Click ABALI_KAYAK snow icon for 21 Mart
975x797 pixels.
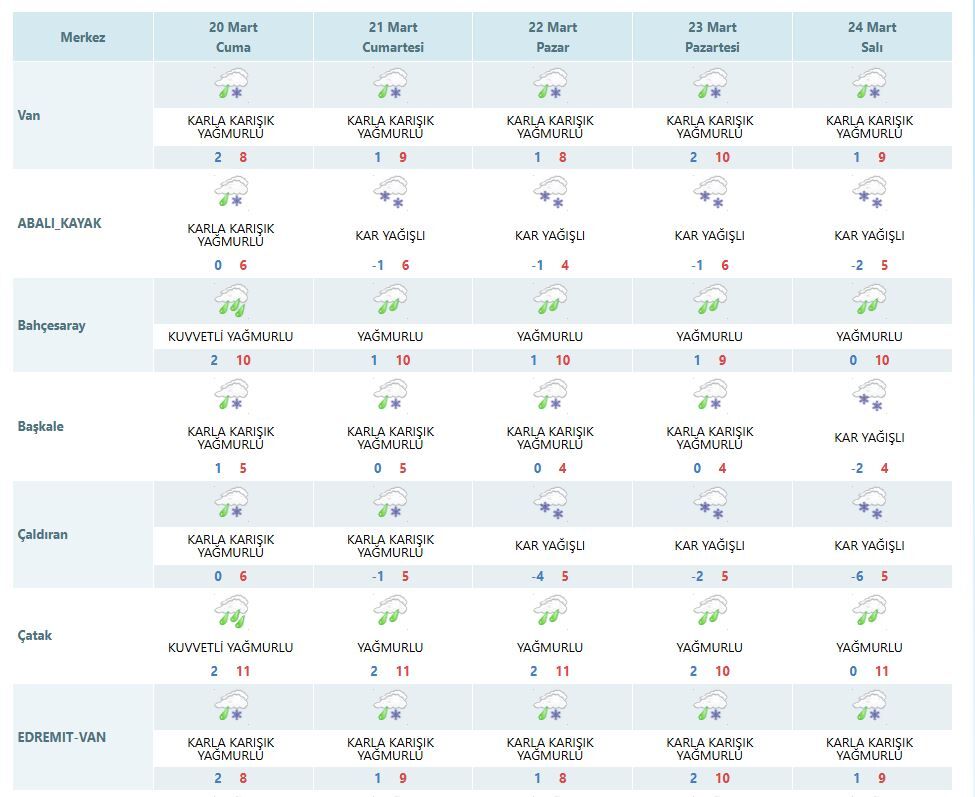[x=390, y=192]
